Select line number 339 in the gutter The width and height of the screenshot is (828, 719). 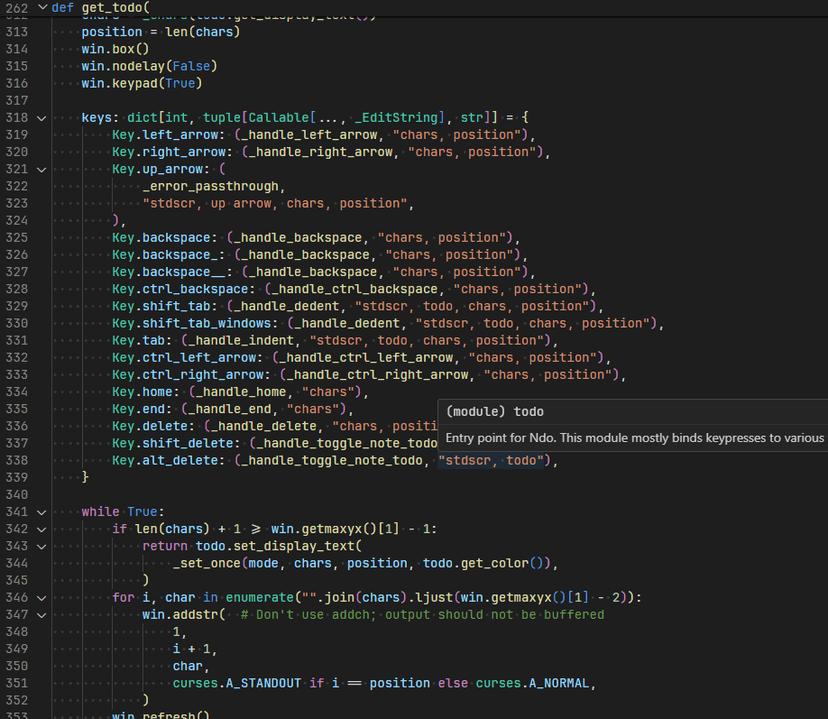coord(17,477)
